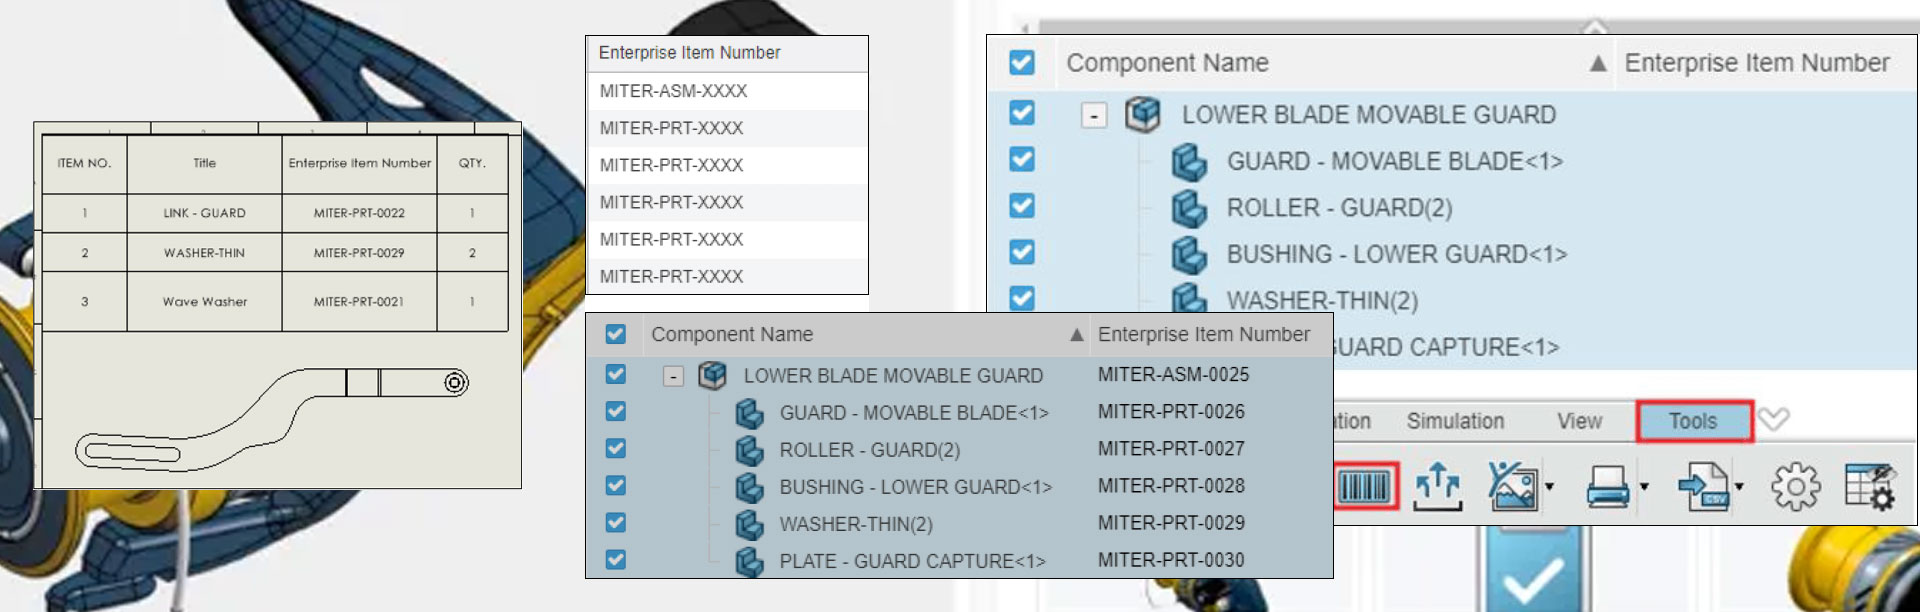Click the image capture toolbar icon
This screenshot has width=1920, height=612.
(1512, 487)
